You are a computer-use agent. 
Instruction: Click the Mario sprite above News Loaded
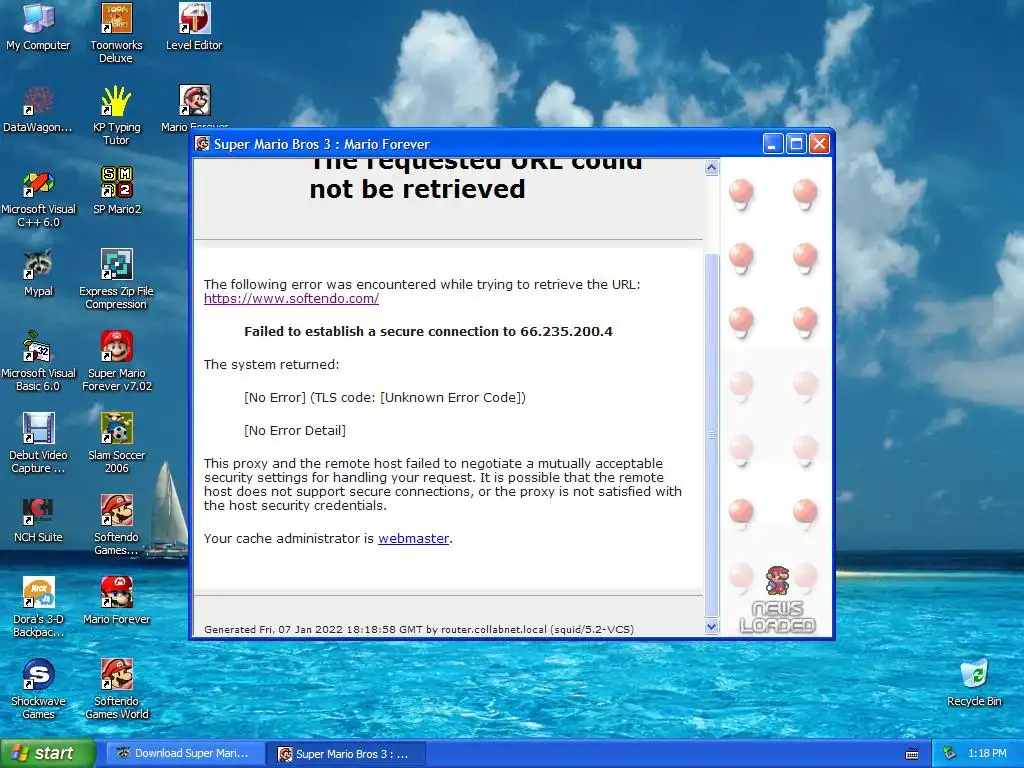point(777,581)
